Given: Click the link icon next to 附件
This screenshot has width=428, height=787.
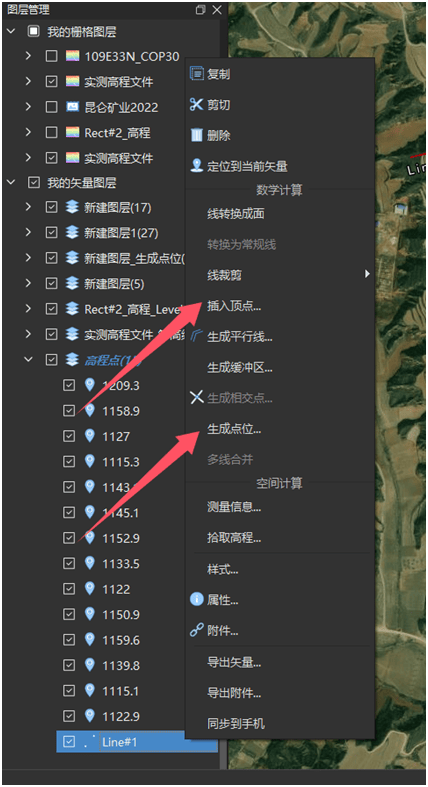Looking at the screenshot, I should [196, 630].
